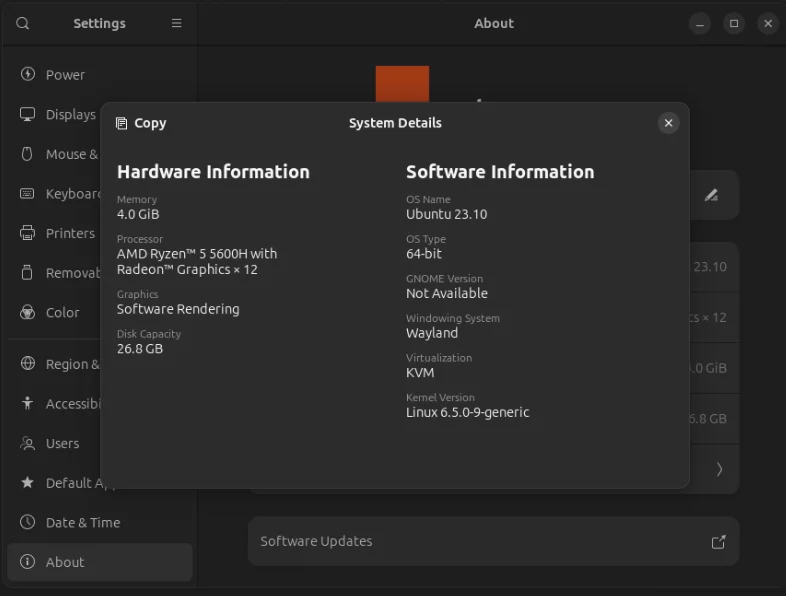Click the Software Information heading
The image size is (786, 596).
point(500,172)
